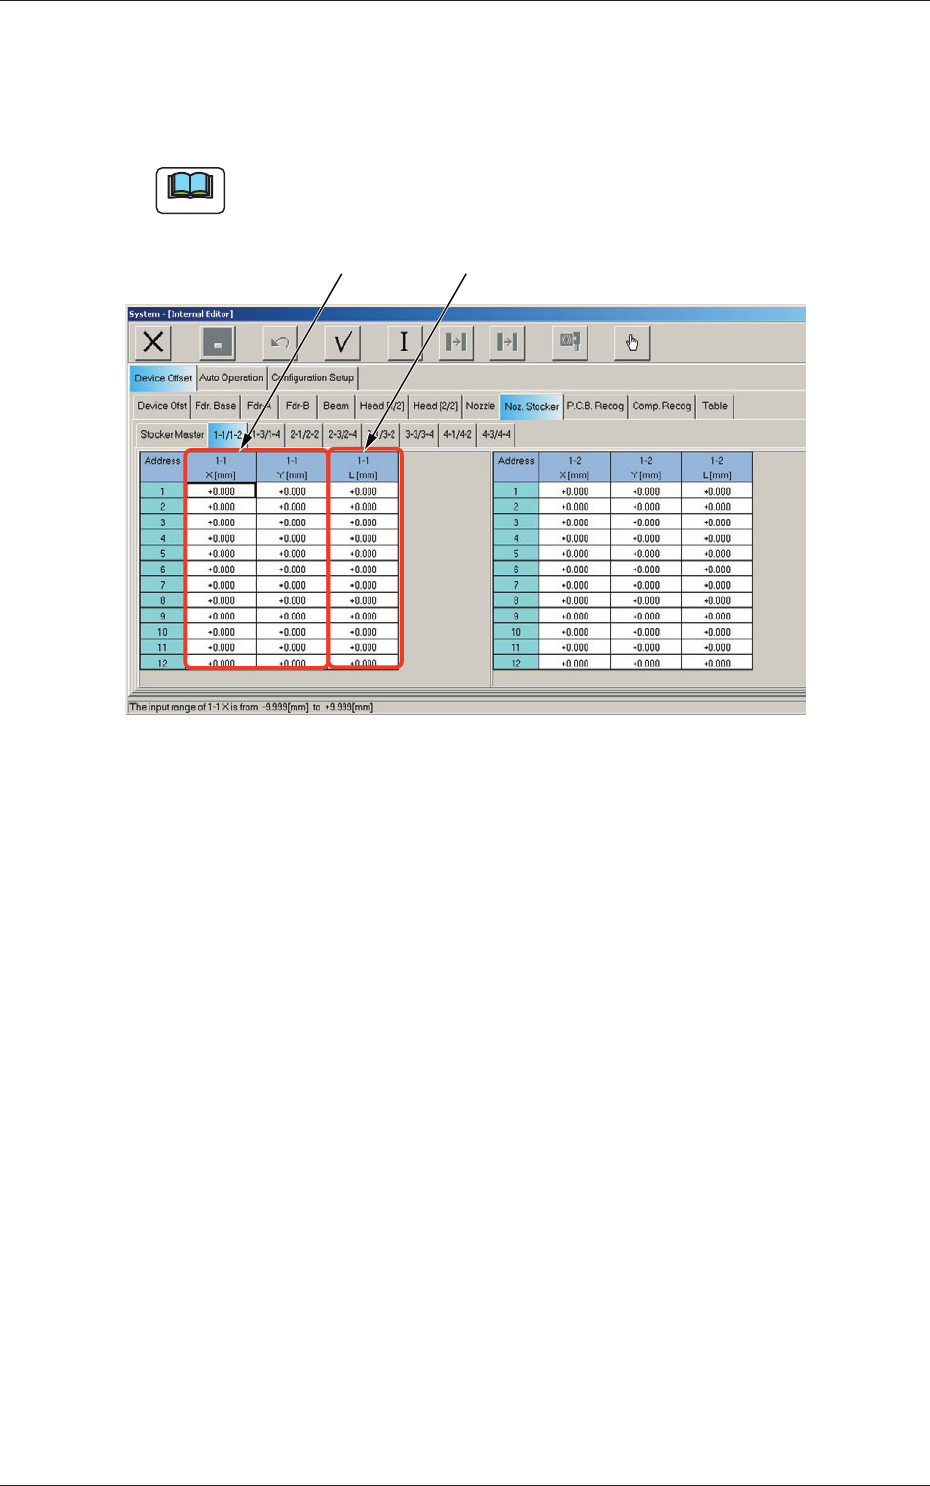Switch to the Beam tab
The image size is (930, 1486).
(x=336, y=406)
